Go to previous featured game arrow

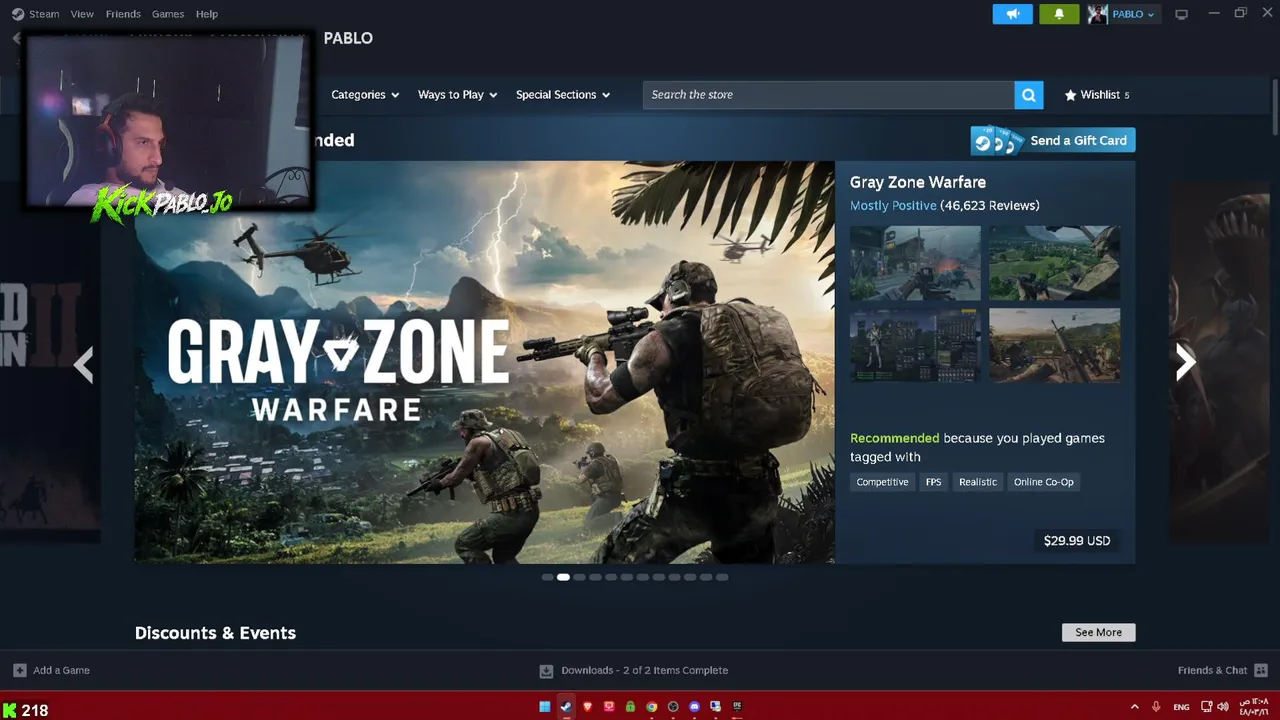[x=84, y=364]
